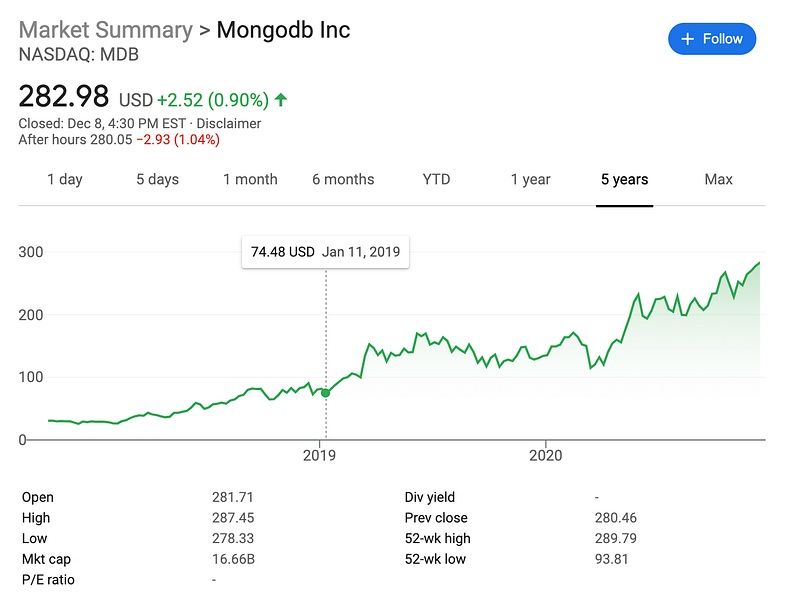Switch to the 5 days range
Image resolution: width=800 pixels, height=598 pixels.
coord(157,180)
